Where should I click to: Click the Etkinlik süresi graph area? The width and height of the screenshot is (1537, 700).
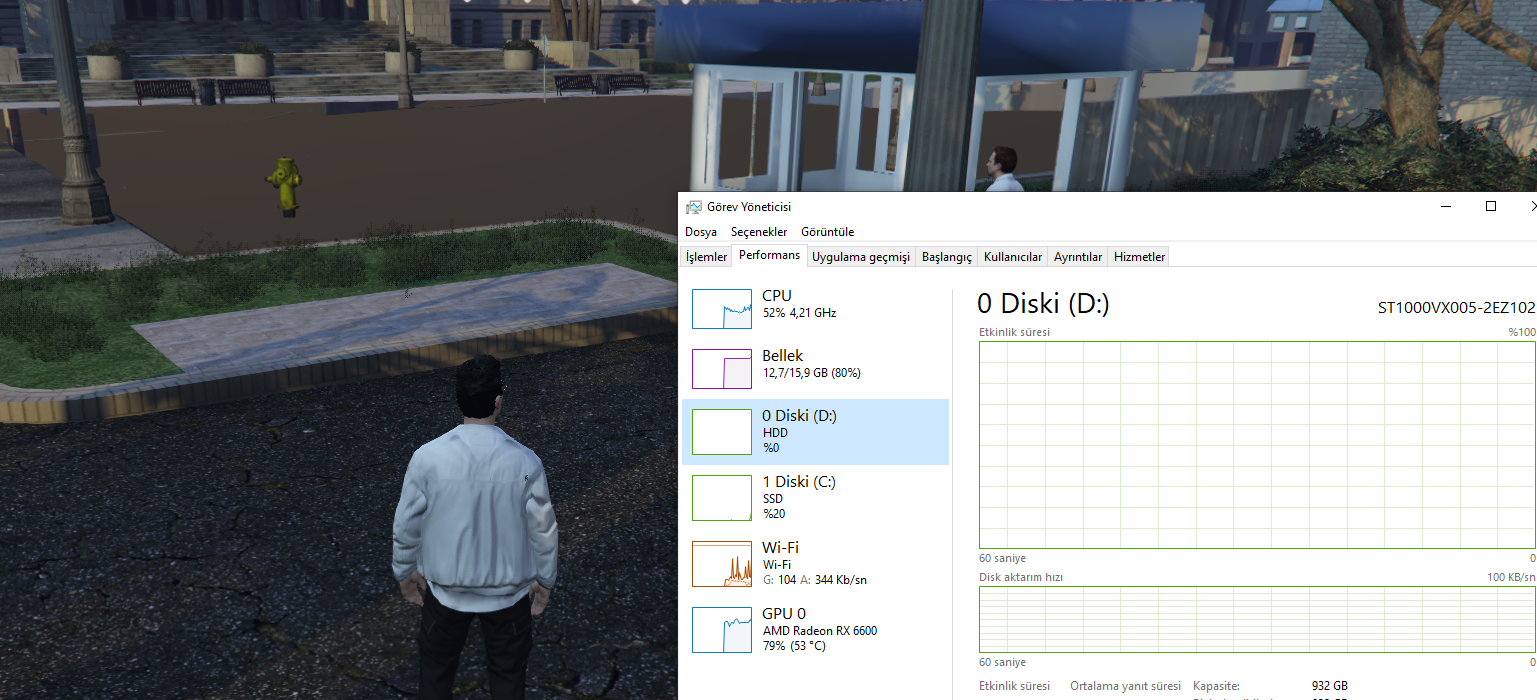pos(1257,445)
